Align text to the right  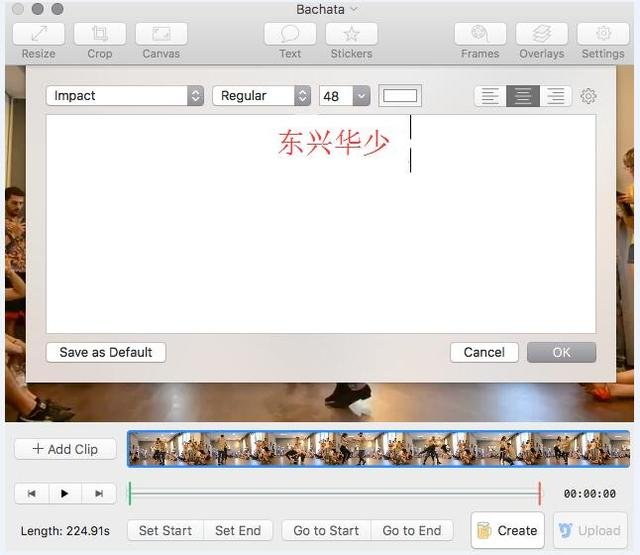pyautogui.click(x=556, y=96)
